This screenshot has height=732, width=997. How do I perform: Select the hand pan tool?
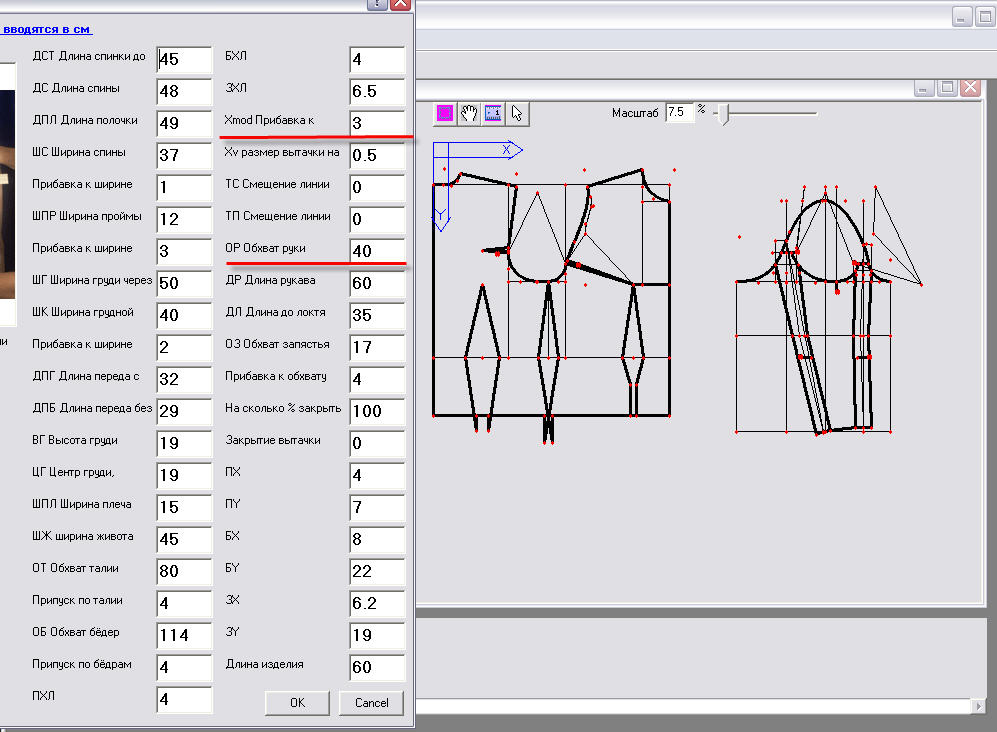pyautogui.click(x=469, y=113)
